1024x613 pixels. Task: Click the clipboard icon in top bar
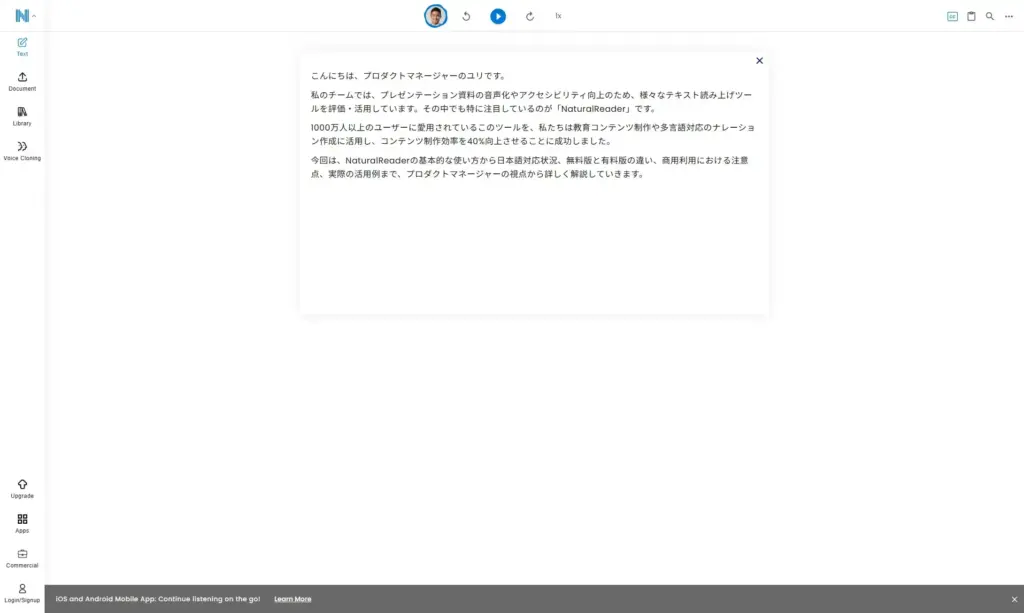(x=971, y=16)
